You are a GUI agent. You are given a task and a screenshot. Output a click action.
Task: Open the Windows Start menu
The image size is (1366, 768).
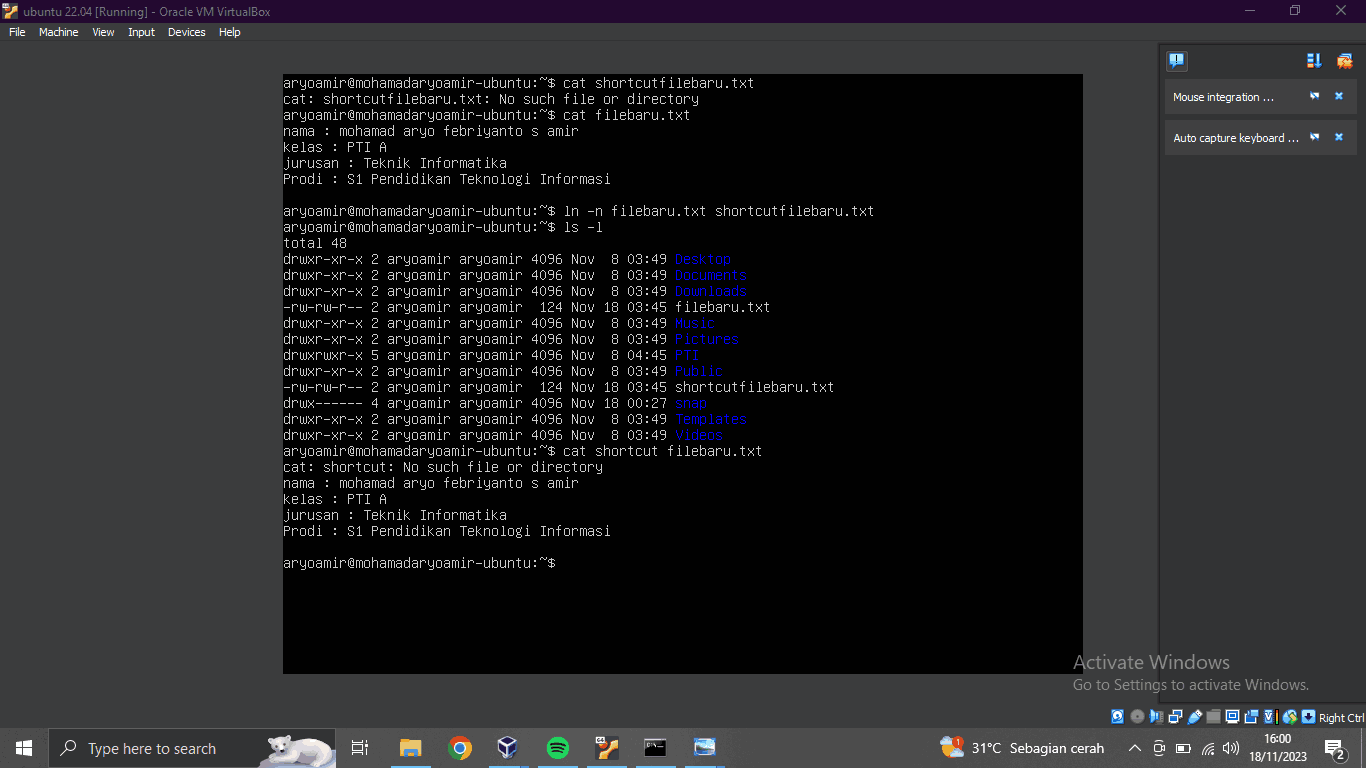(24, 748)
